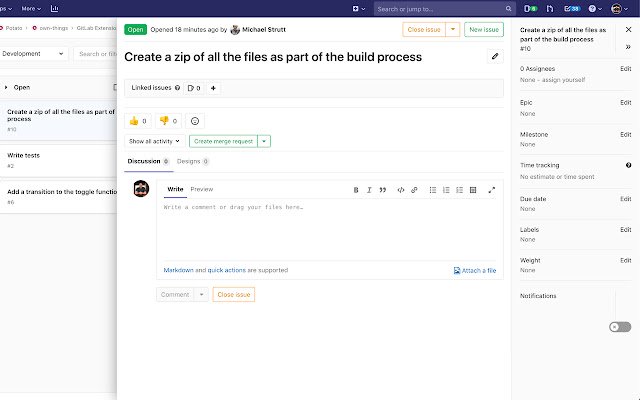Select the Preview tab
640x400 pixels.
pyautogui.click(x=202, y=189)
